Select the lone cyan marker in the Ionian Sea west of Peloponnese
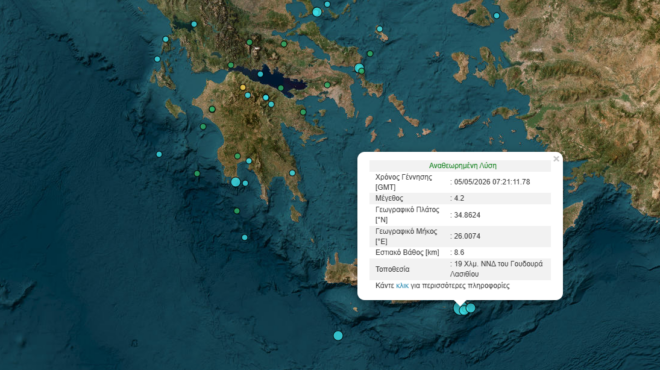Image resolution: width=660 pixels, height=370 pixels. click(159, 154)
